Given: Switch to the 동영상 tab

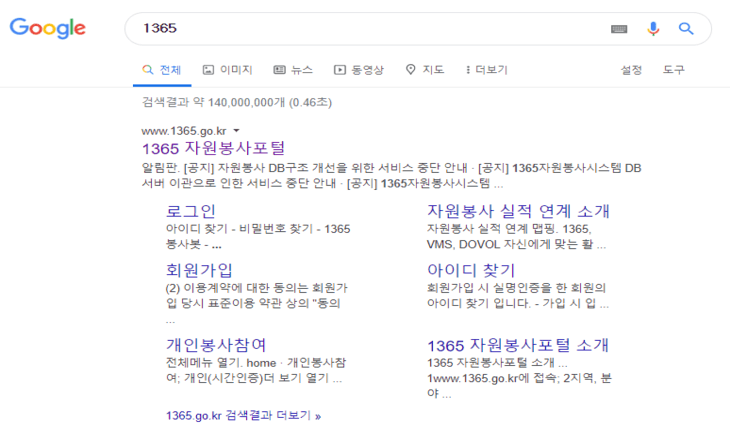Looking at the screenshot, I should click(358, 70).
